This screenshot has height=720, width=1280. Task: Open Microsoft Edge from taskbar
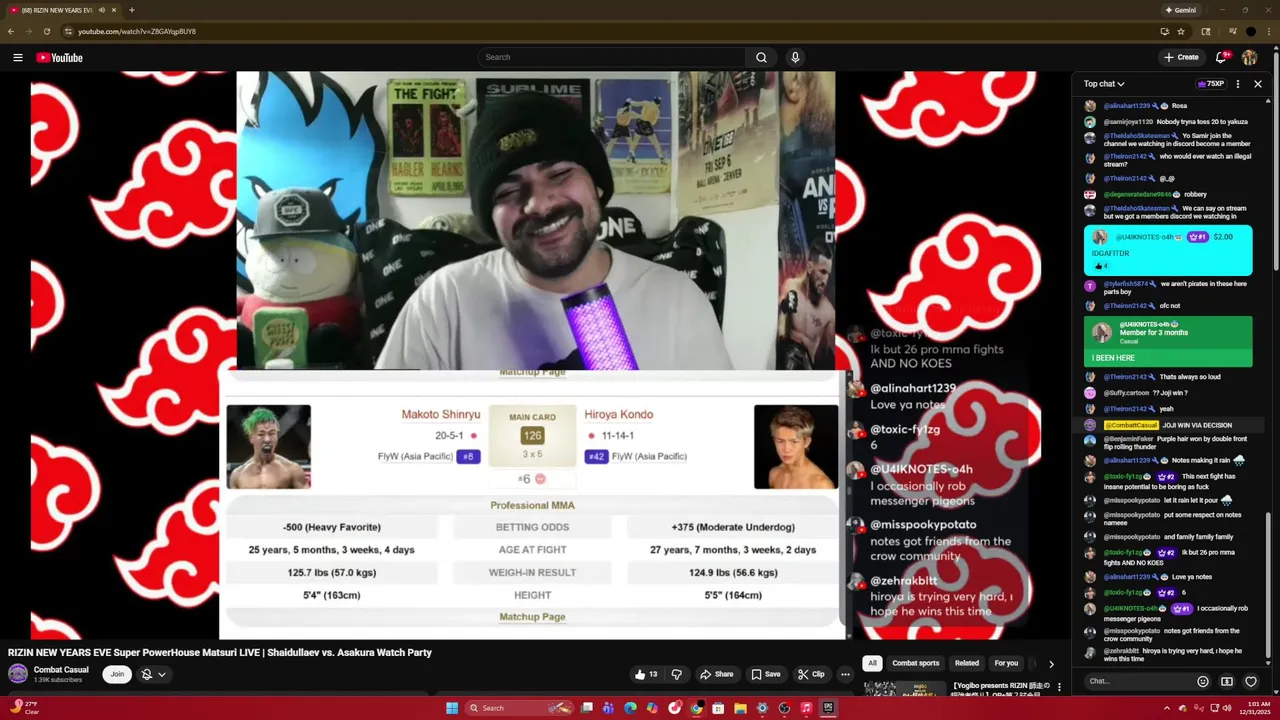pyautogui.click(x=630, y=708)
